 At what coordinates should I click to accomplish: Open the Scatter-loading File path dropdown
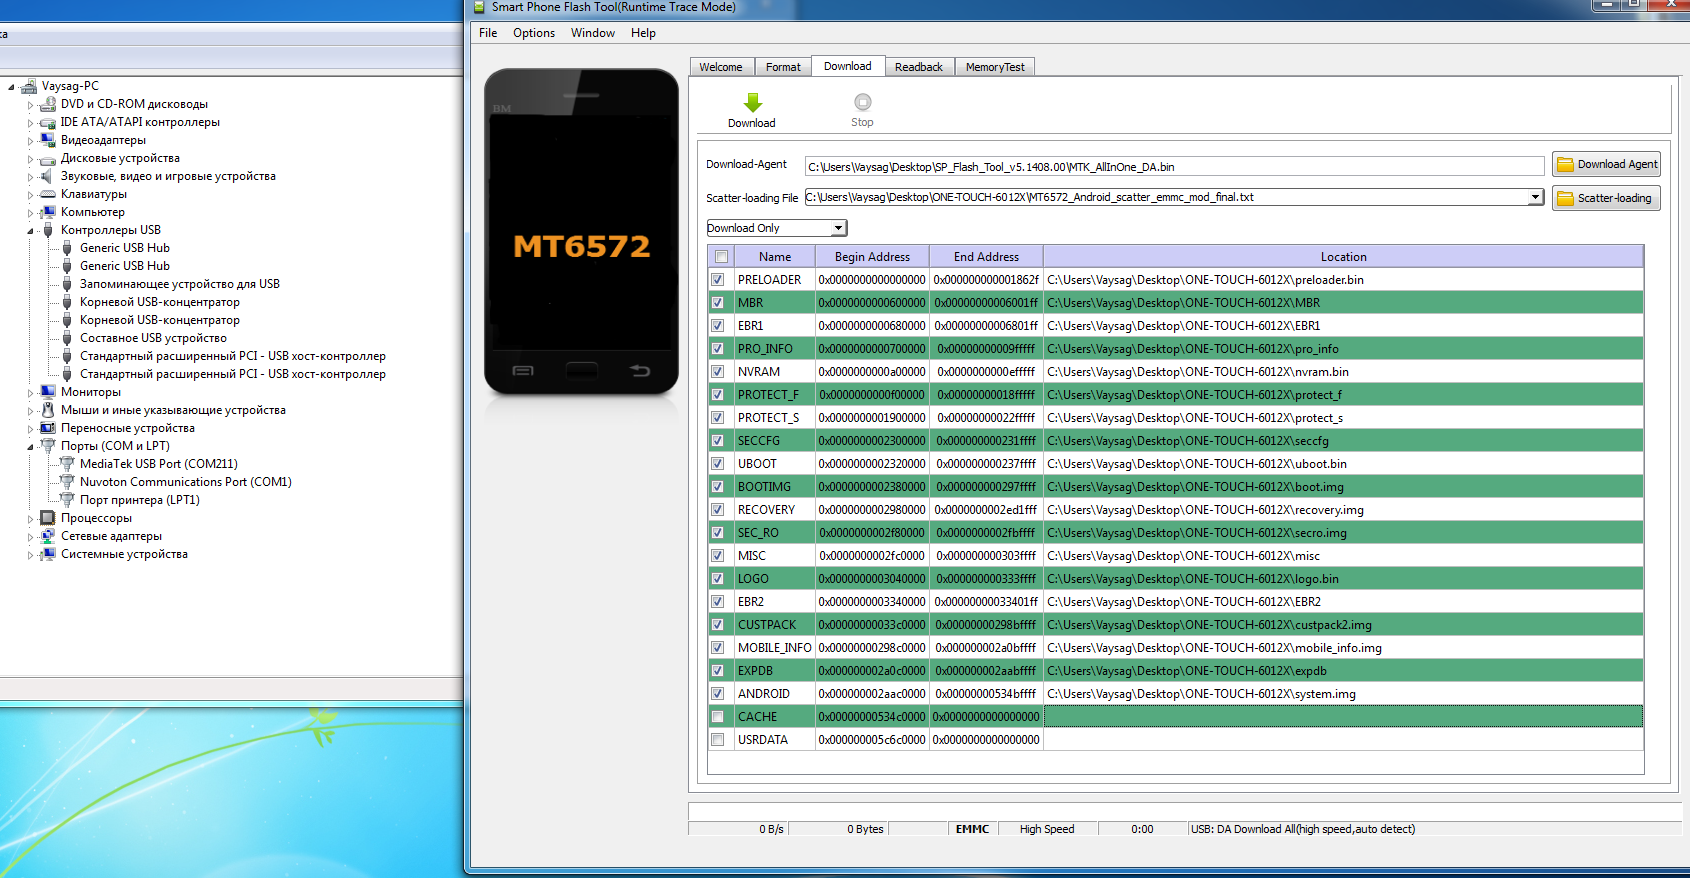(1535, 197)
